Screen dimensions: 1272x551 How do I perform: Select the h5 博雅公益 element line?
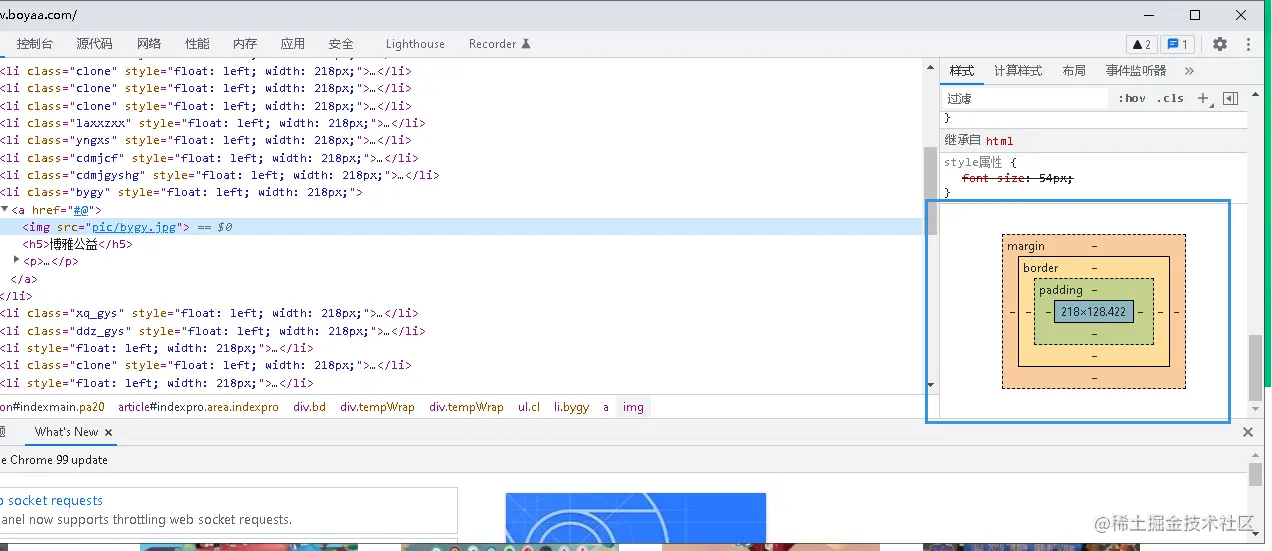click(77, 244)
